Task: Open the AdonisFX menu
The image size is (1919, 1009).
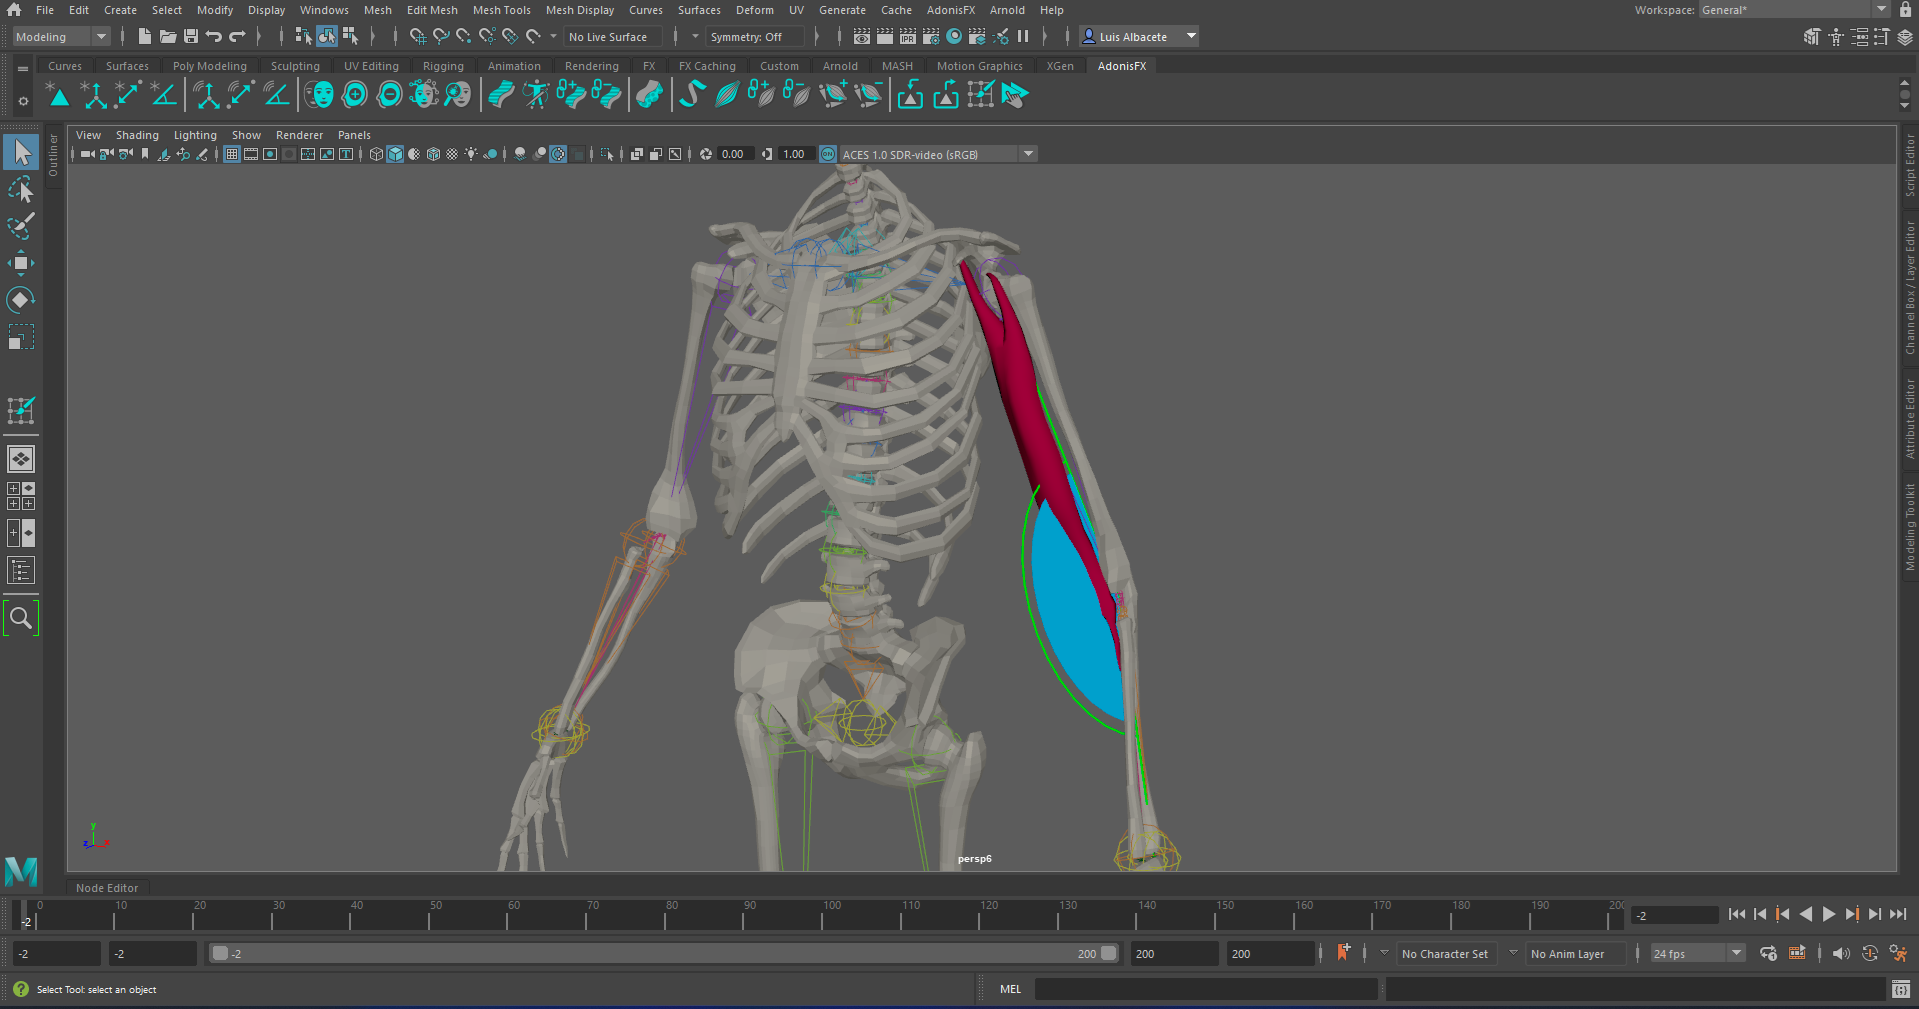Action: [950, 10]
